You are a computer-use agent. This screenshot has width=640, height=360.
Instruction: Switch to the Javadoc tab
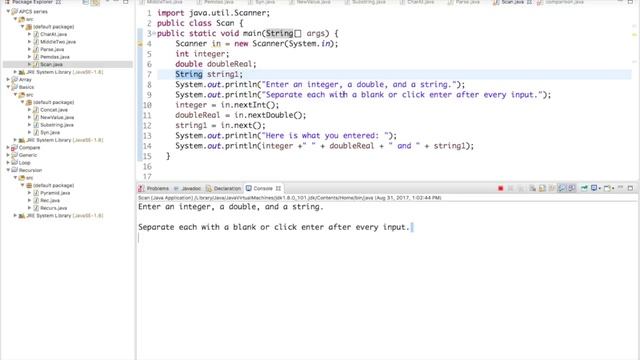coord(187,188)
